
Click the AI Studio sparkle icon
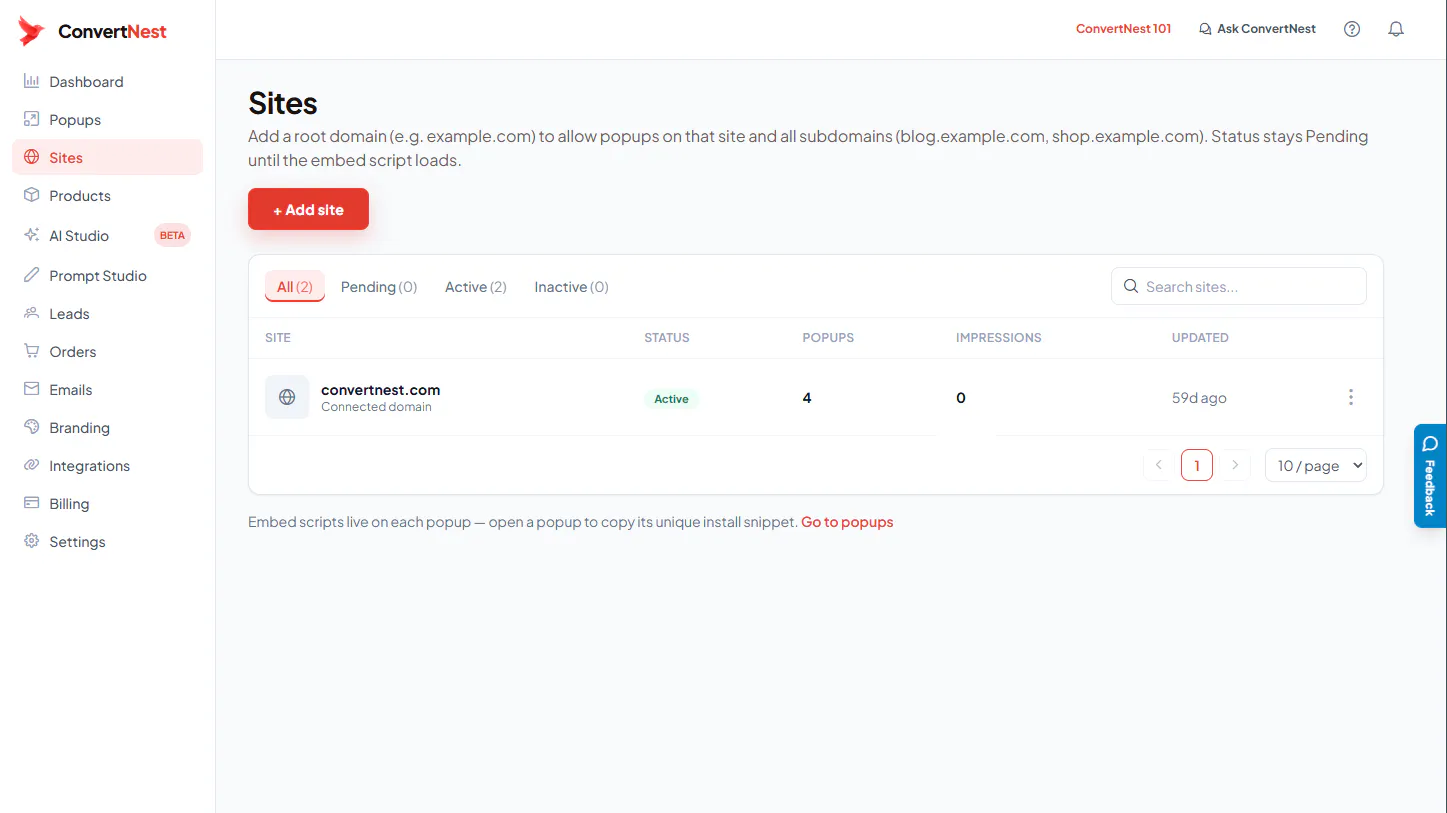tap(32, 235)
